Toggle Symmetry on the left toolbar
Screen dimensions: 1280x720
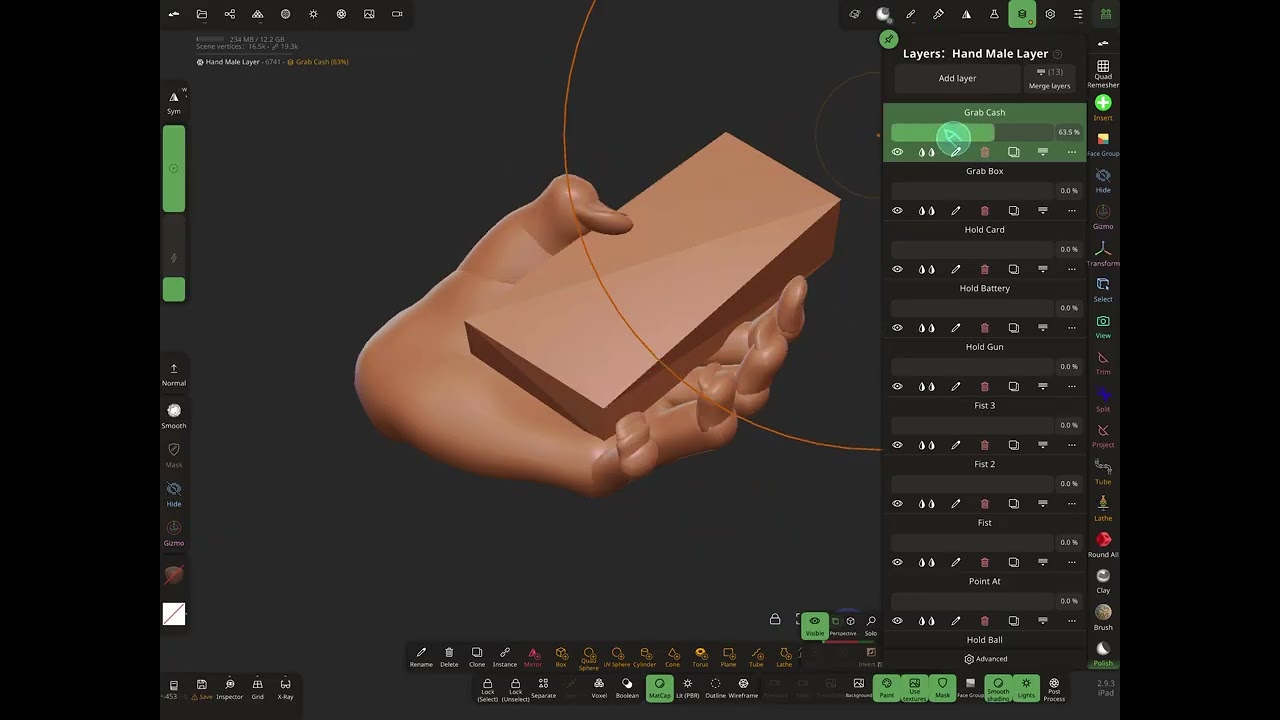click(174, 102)
